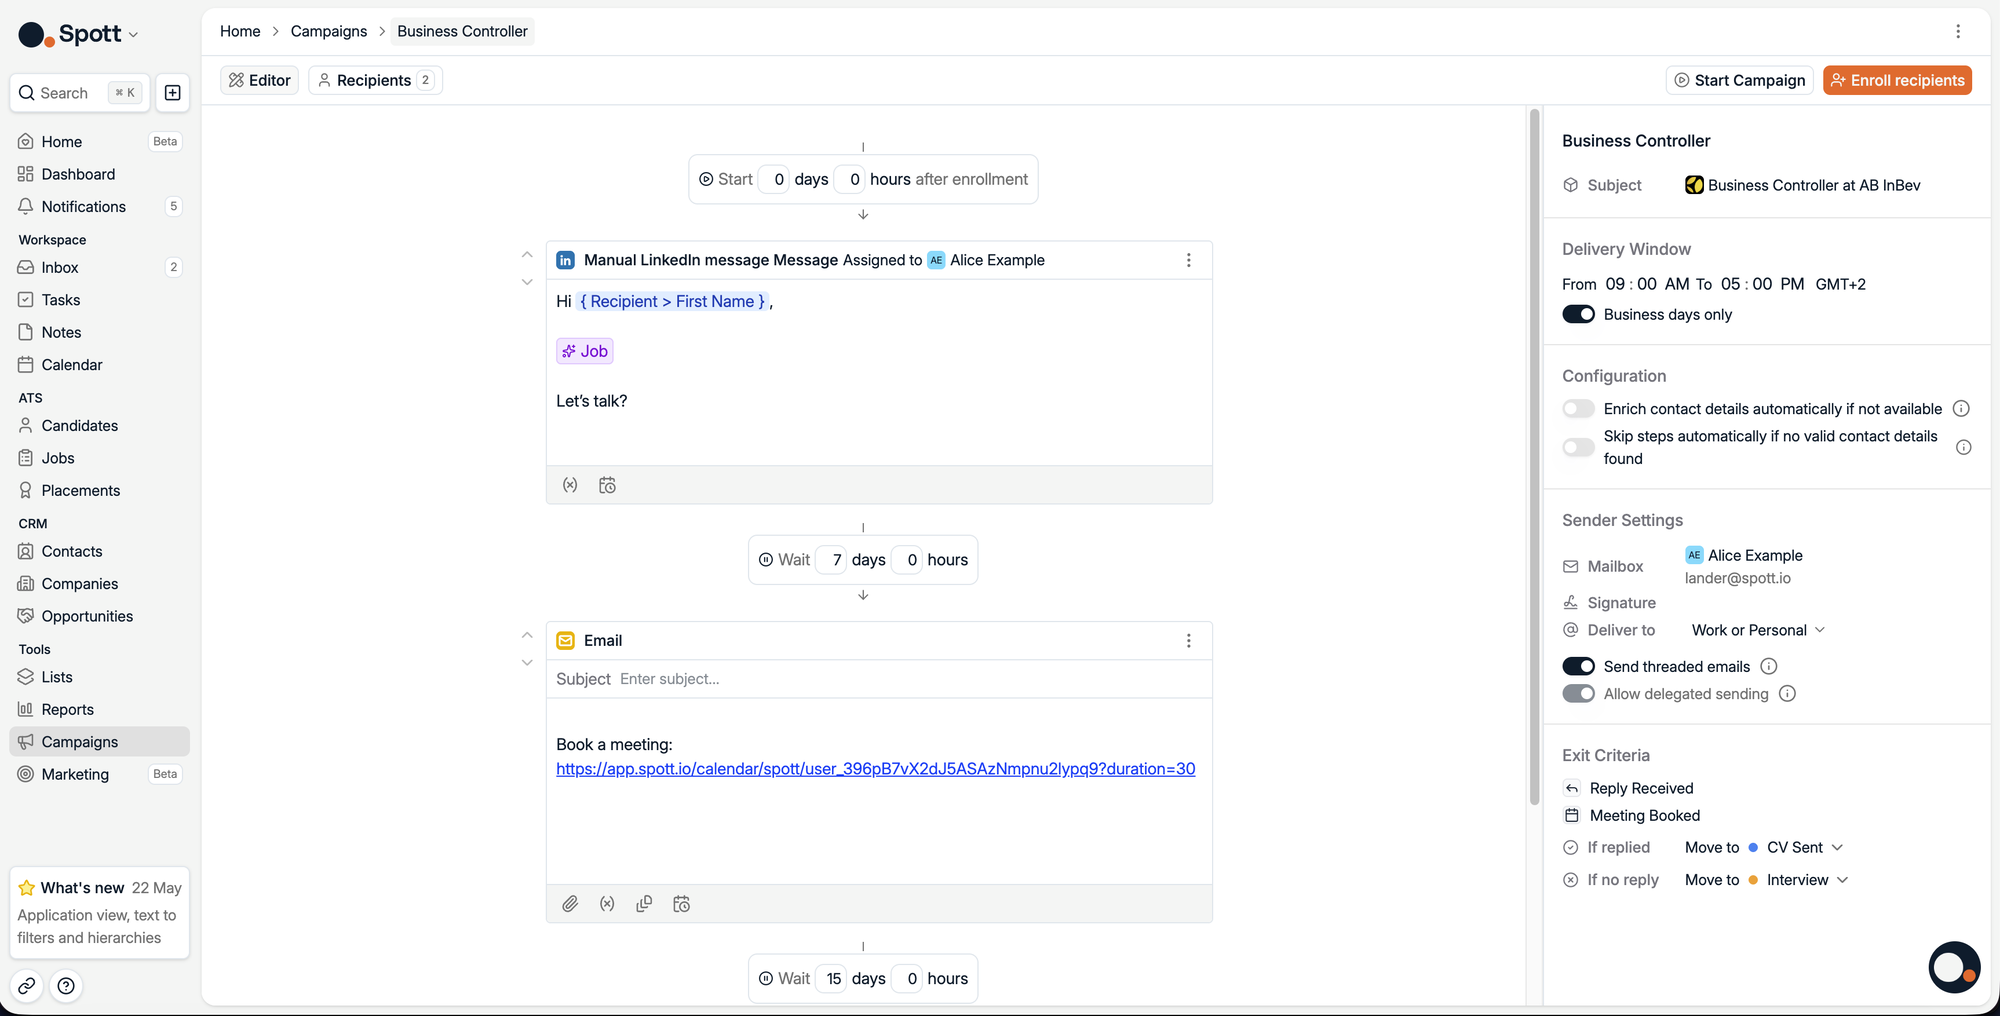This screenshot has width=2000, height=1016.
Task: Click the editor vertical scrollbar
Action: [1534, 456]
